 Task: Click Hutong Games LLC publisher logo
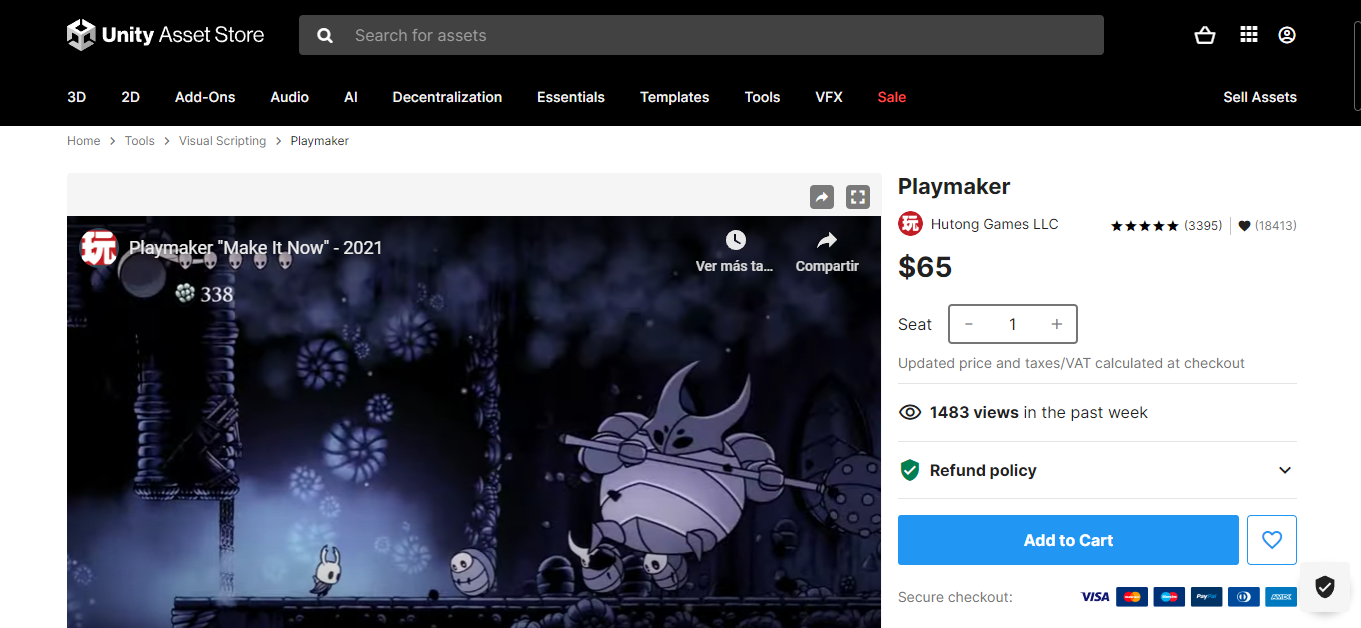click(910, 224)
